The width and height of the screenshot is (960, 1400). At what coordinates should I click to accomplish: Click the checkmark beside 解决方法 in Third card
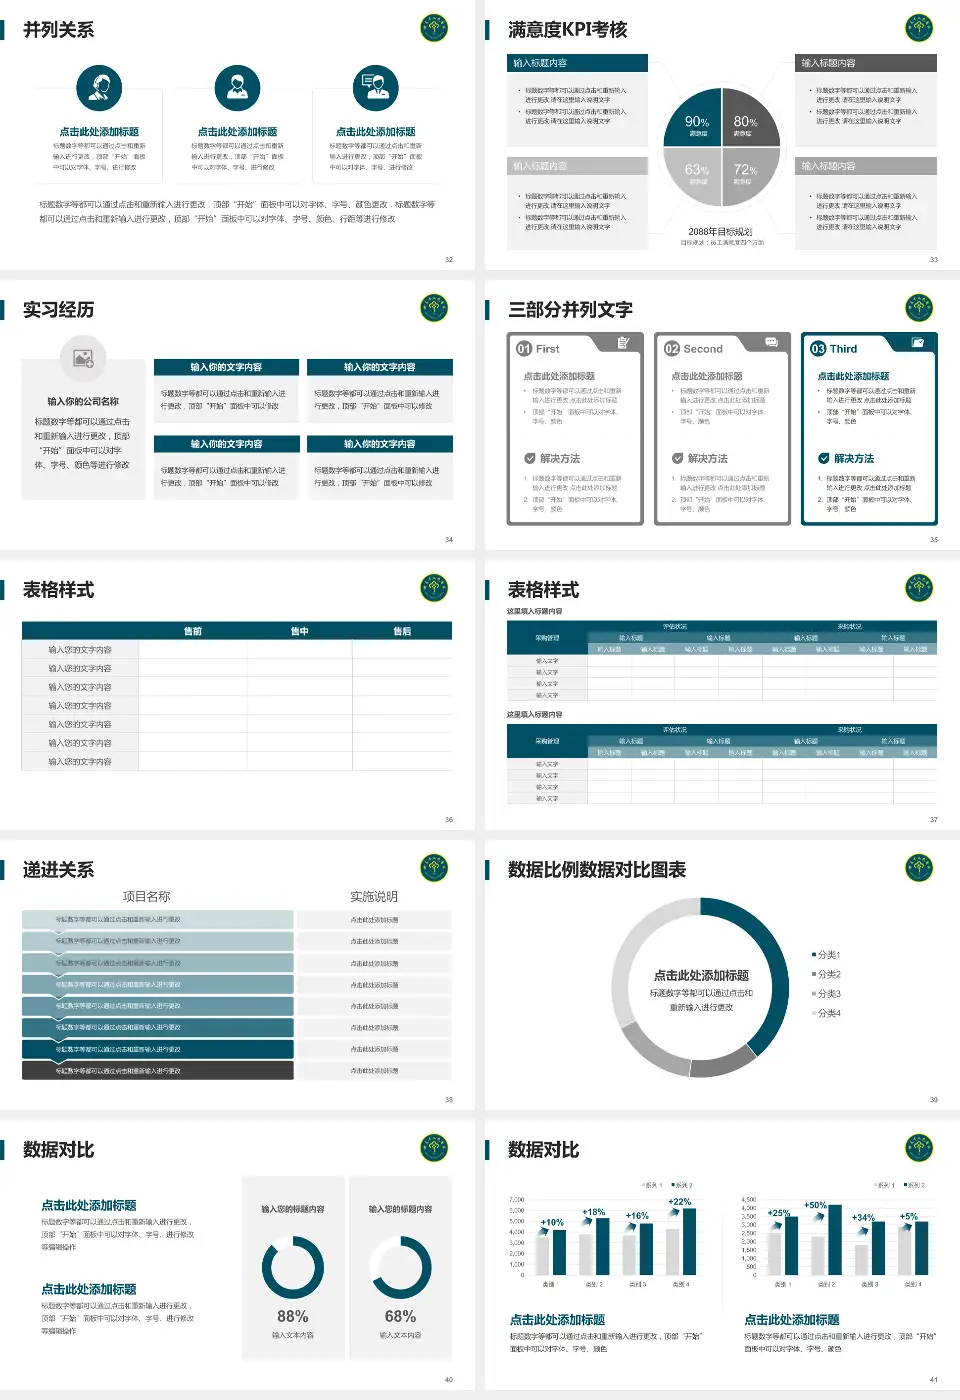[x=824, y=458]
